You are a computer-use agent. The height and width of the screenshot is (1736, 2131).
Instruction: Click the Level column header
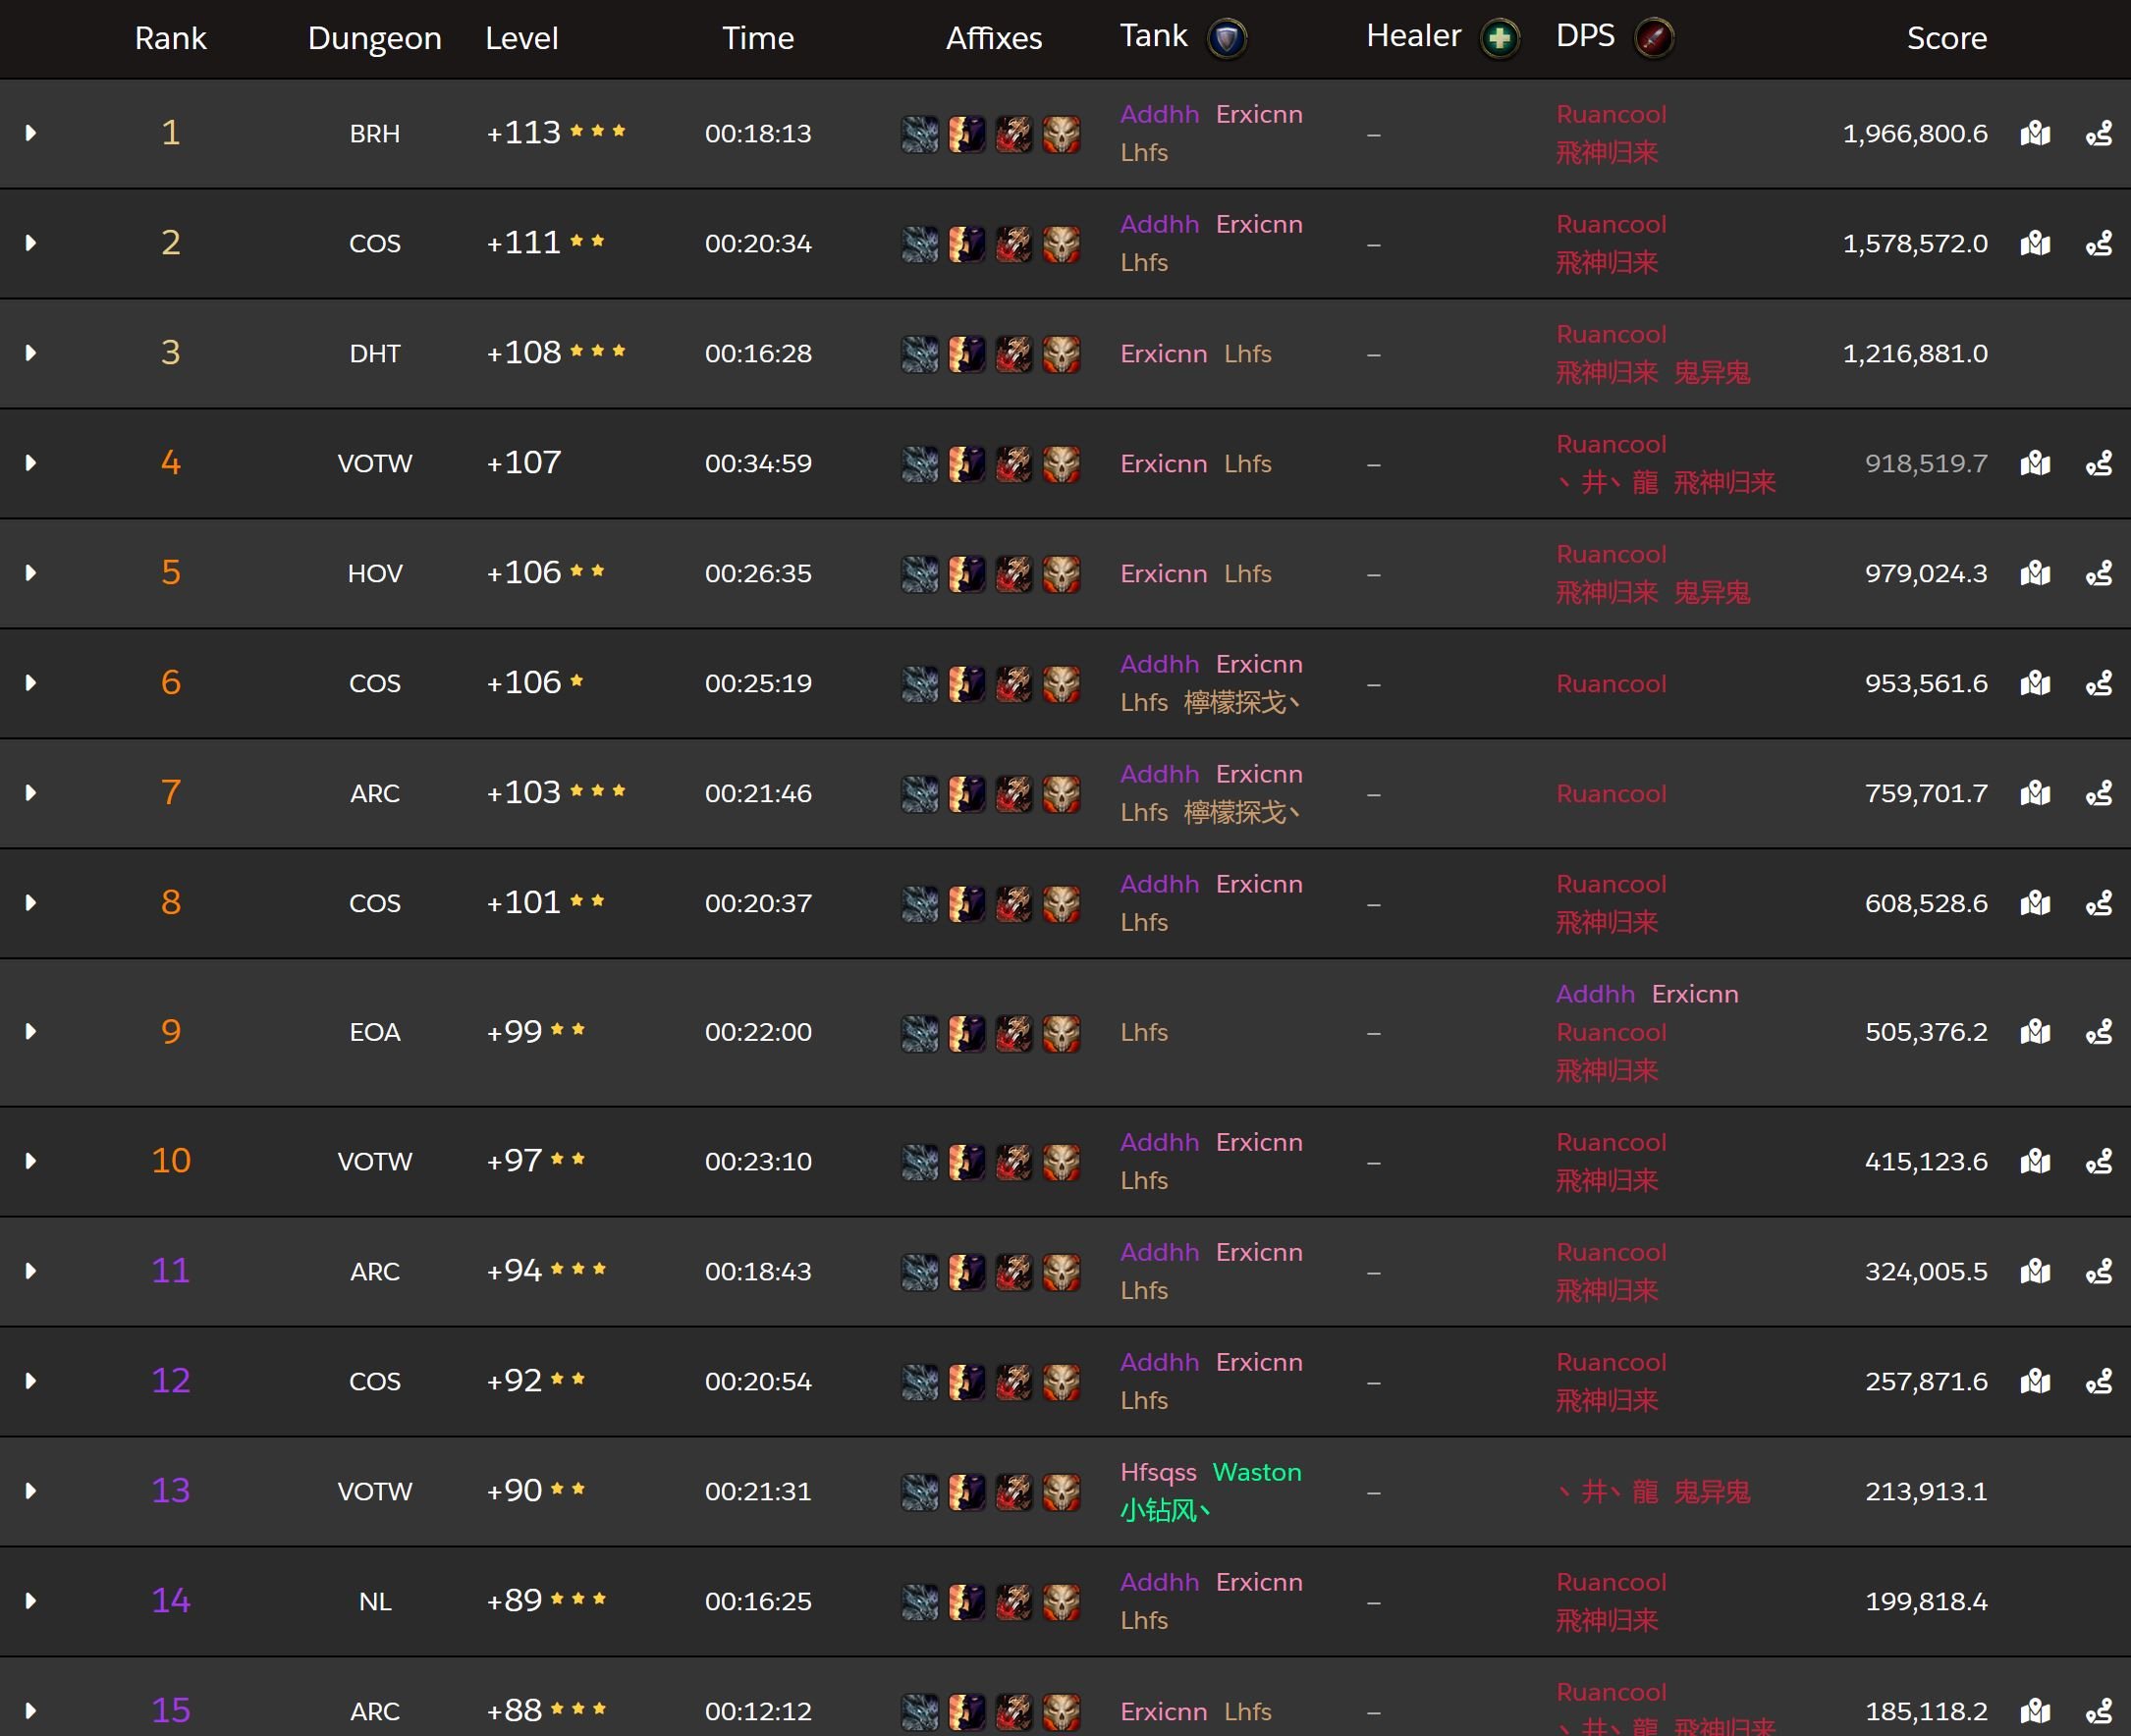point(521,38)
